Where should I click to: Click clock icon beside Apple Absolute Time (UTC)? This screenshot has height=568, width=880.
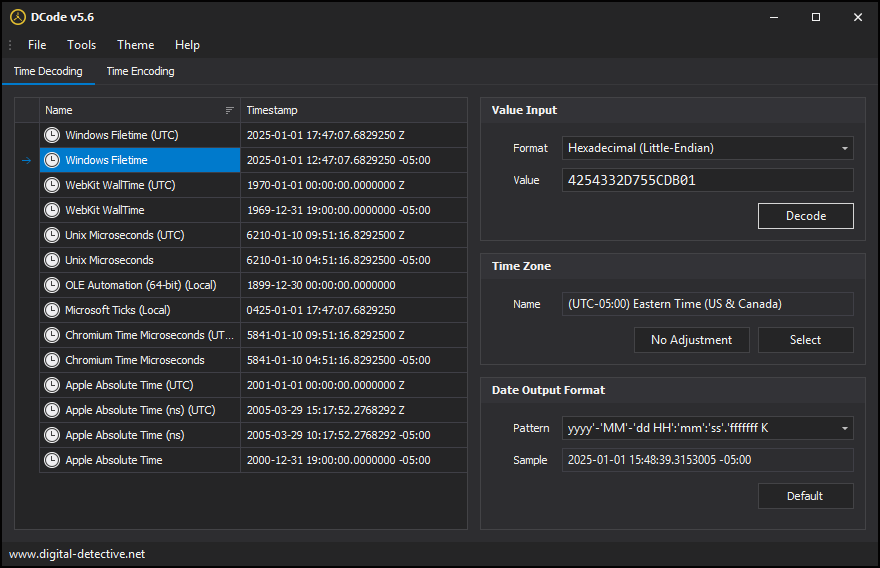point(52,385)
